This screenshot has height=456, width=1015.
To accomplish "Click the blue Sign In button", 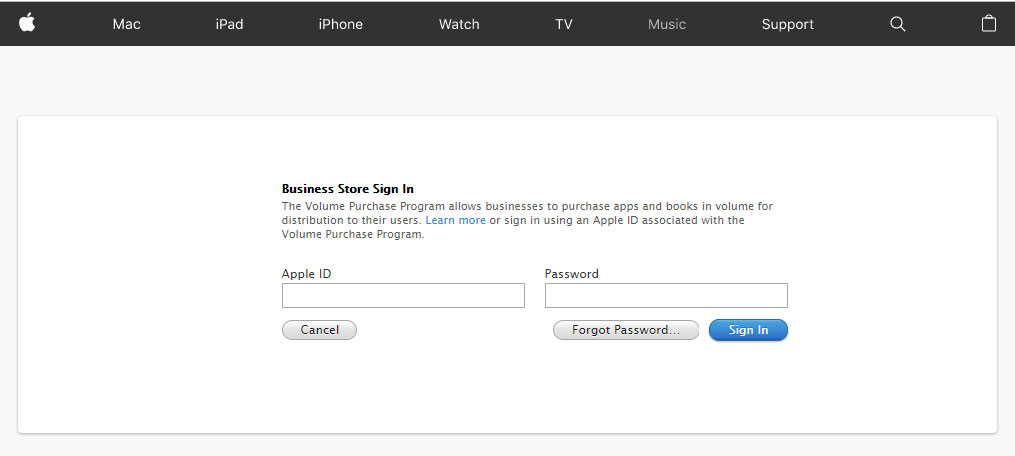I will tap(748, 330).
